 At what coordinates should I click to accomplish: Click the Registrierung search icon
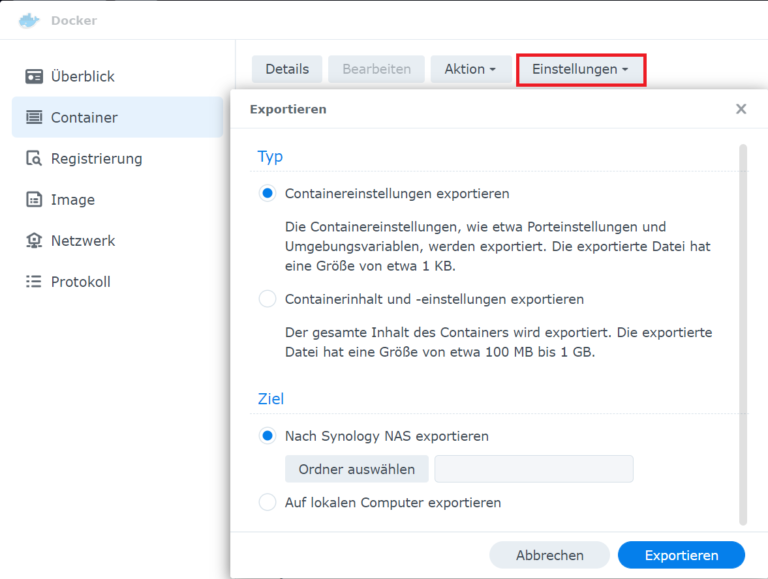coord(34,158)
